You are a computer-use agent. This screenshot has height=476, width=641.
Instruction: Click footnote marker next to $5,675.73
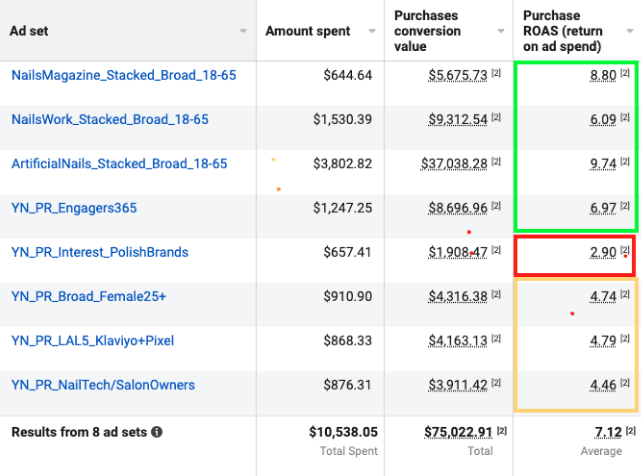coord(496,75)
